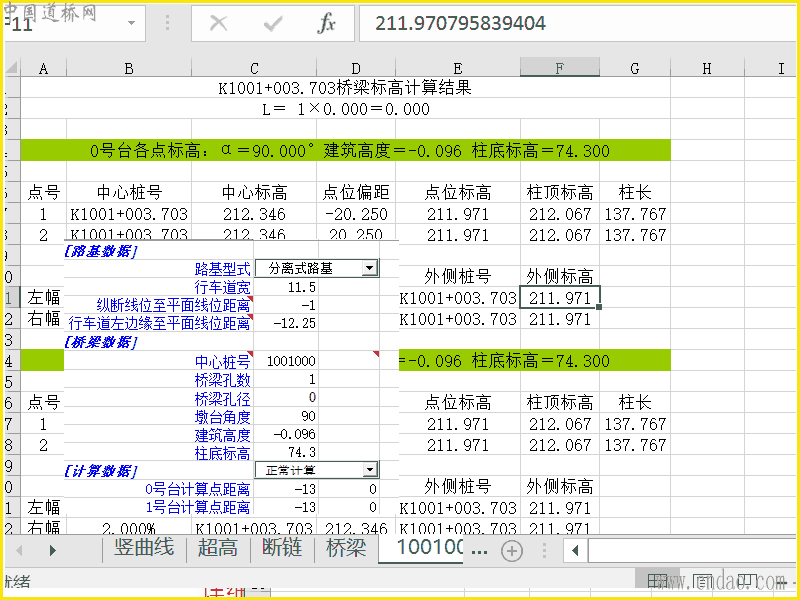This screenshot has width=800, height=600.
Task: Switch to the 断链 sheet tab
Action: (x=282, y=548)
